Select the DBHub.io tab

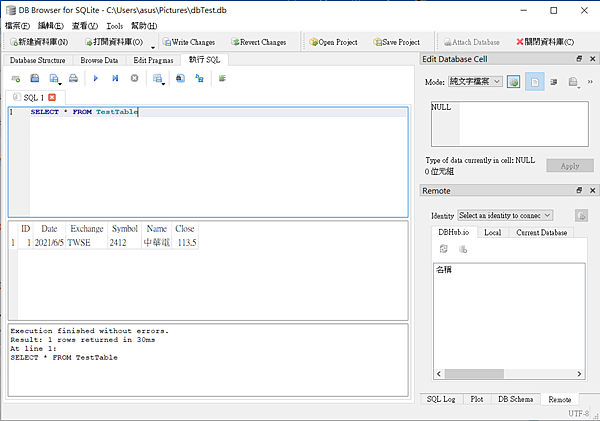[x=454, y=232]
